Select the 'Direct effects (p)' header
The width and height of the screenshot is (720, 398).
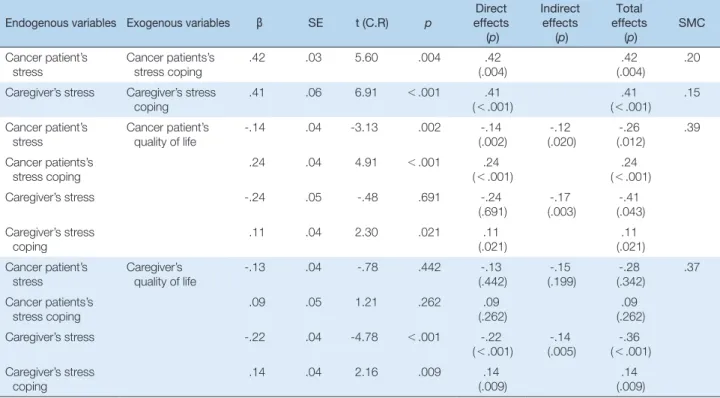(491, 23)
